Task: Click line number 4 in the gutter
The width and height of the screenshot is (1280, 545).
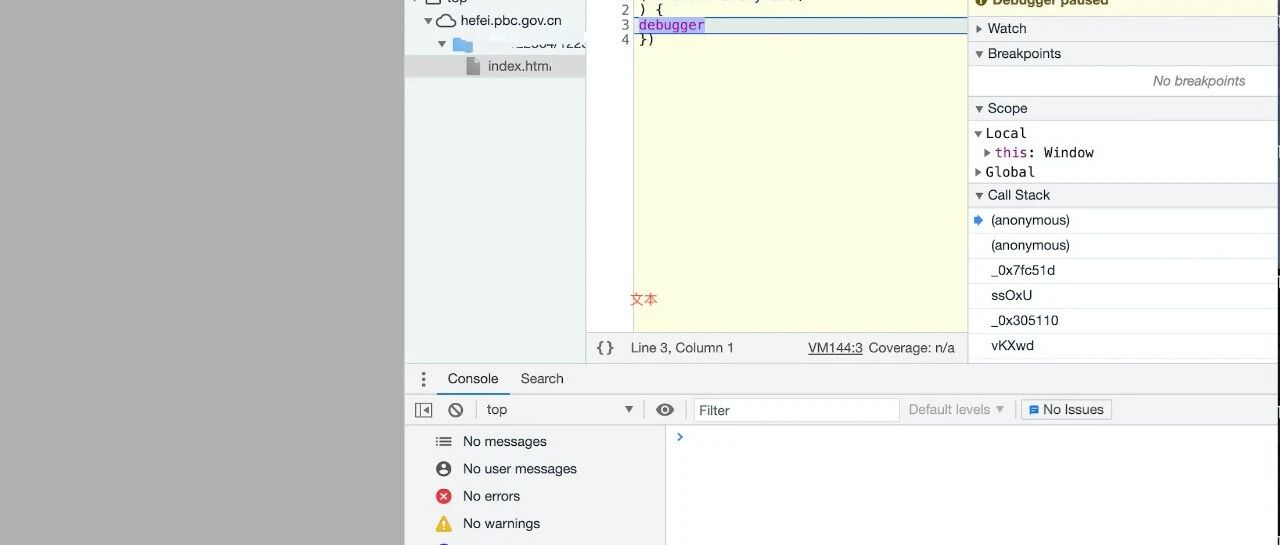Action: tap(625, 40)
